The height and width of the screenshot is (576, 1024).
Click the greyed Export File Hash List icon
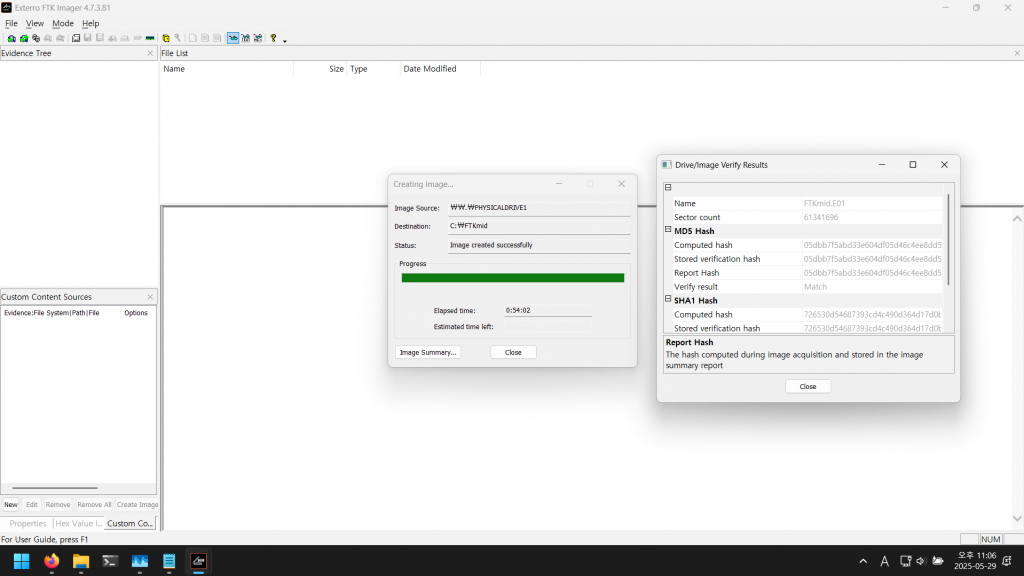pyautogui.click(x=204, y=39)
